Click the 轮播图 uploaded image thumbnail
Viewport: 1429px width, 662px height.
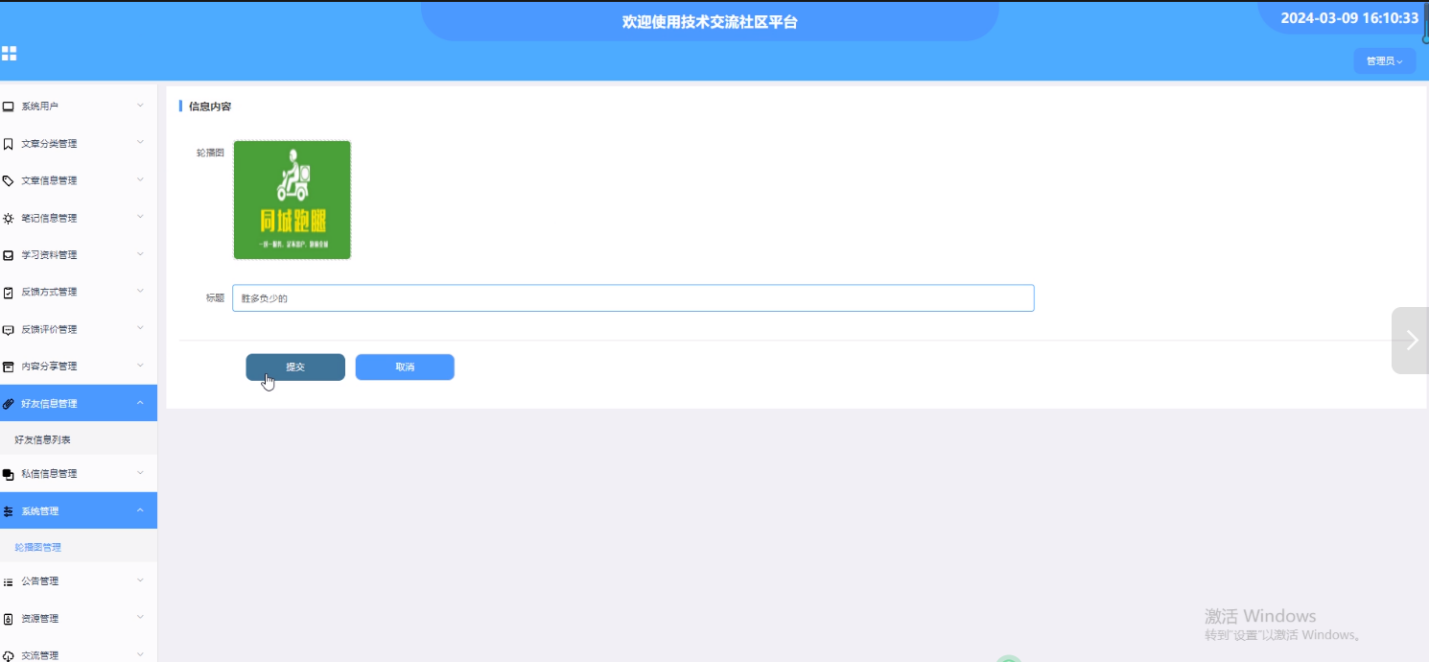[292, 200]
